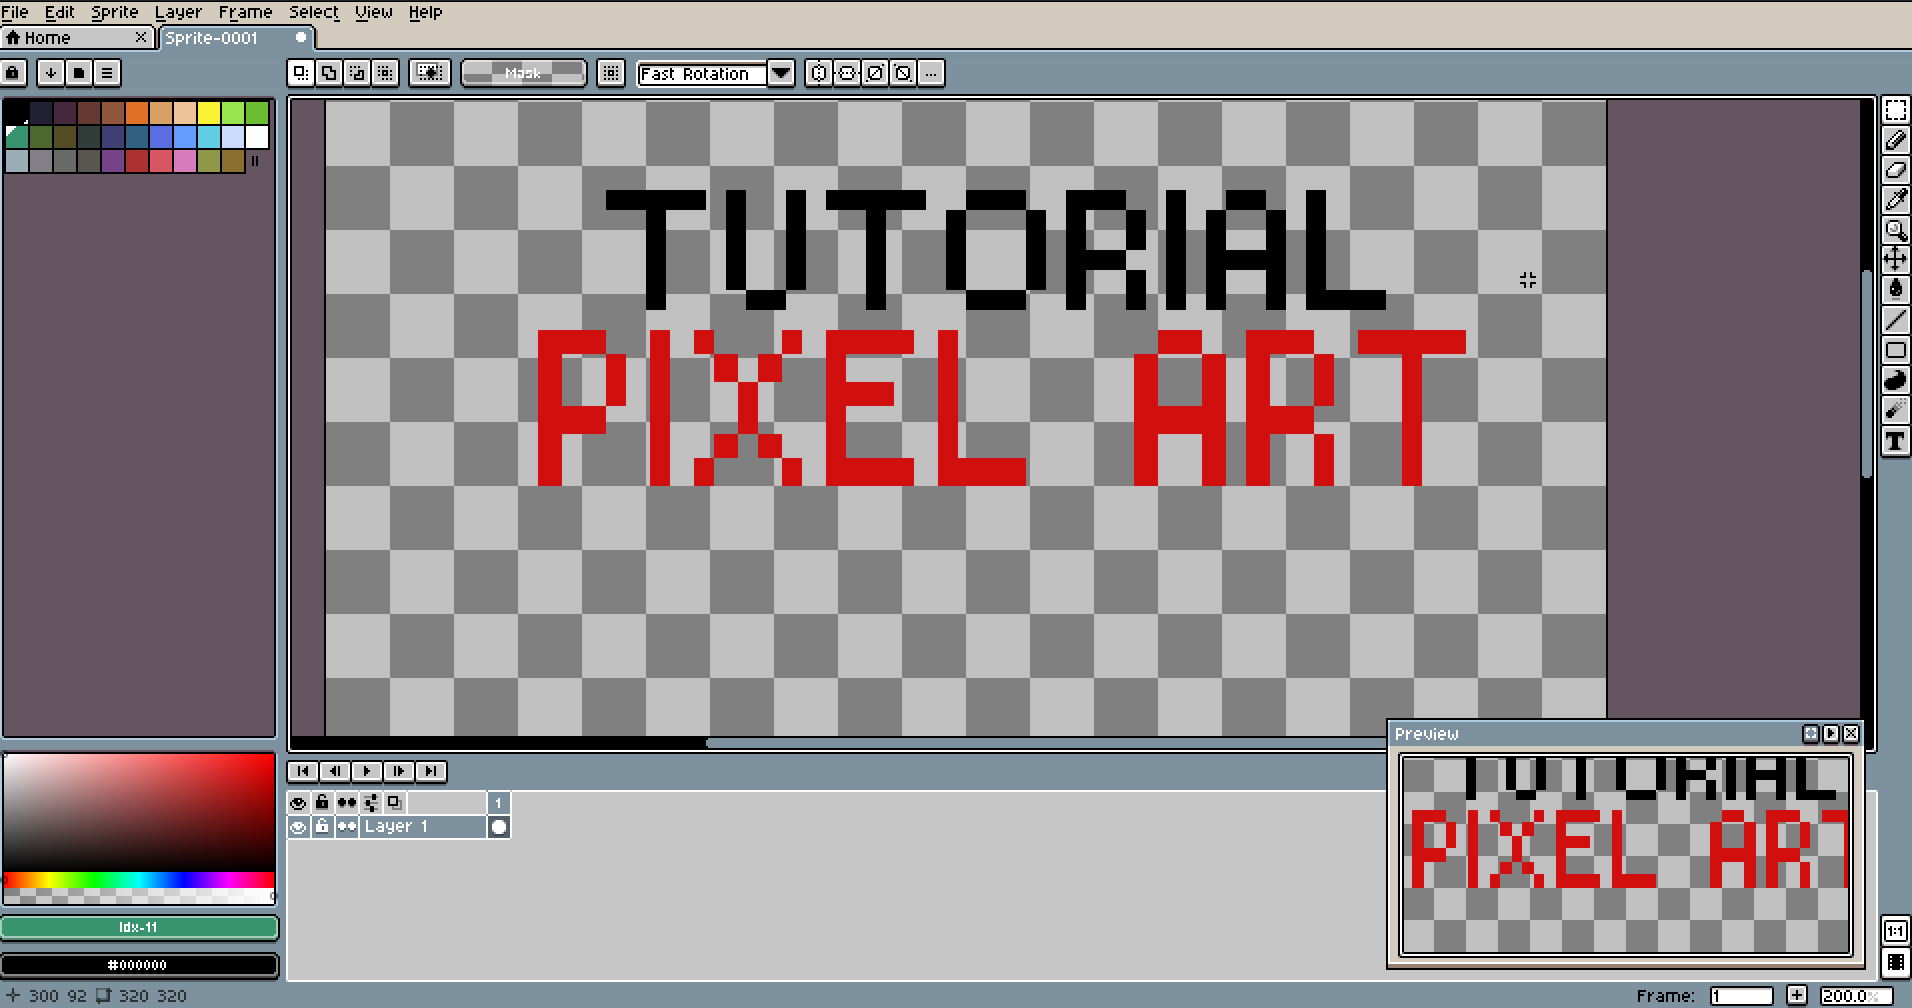Select the Pencil tool
The image size is (1912, 1008).
click(x=1895, y=141)
